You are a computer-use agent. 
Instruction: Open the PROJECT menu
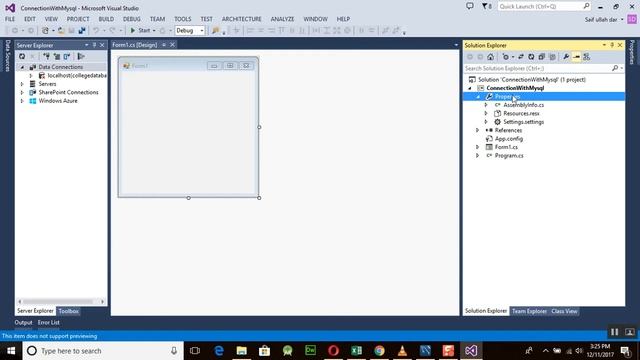click(x=78, y=19)
